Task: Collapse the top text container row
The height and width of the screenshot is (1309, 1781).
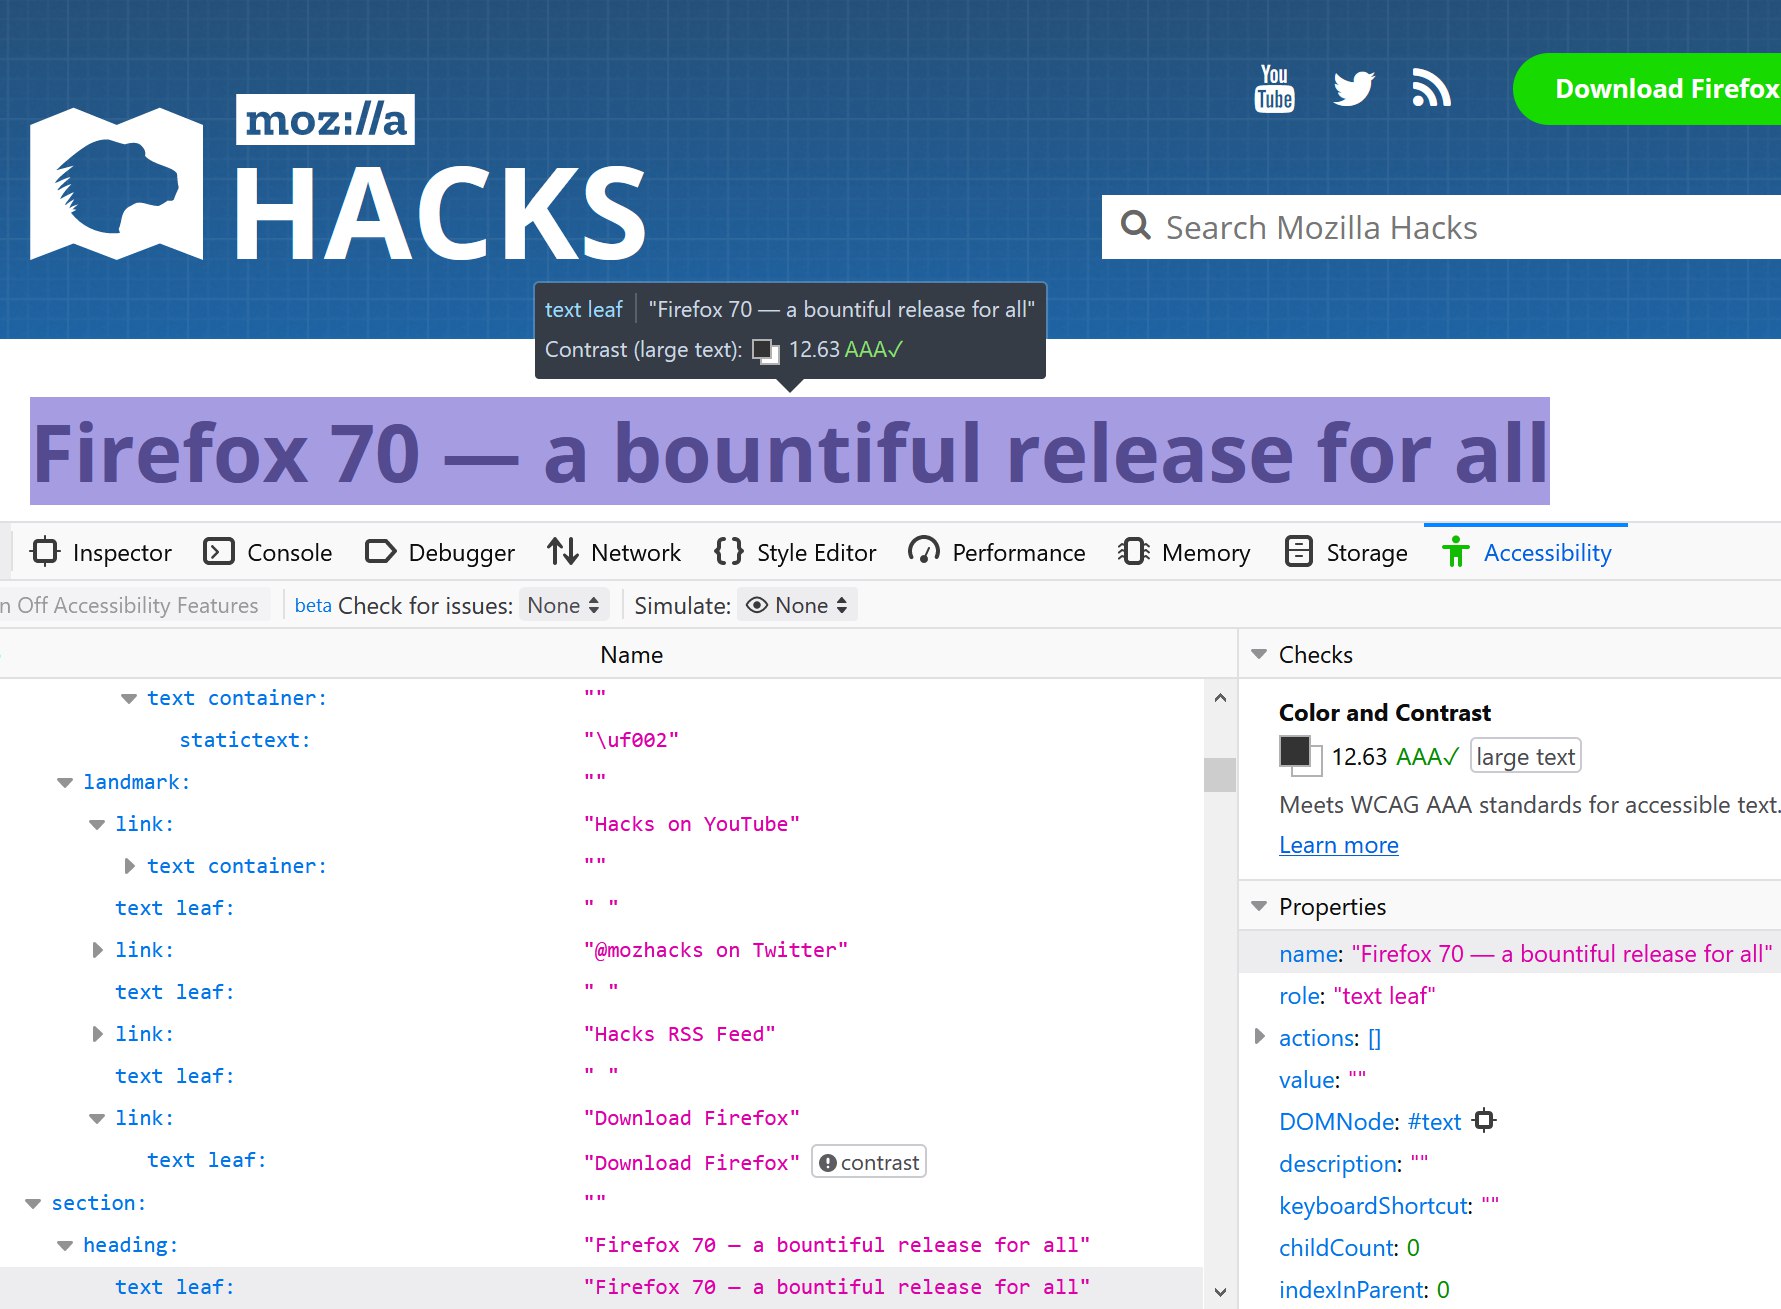Action: click(x=128, y=698)
